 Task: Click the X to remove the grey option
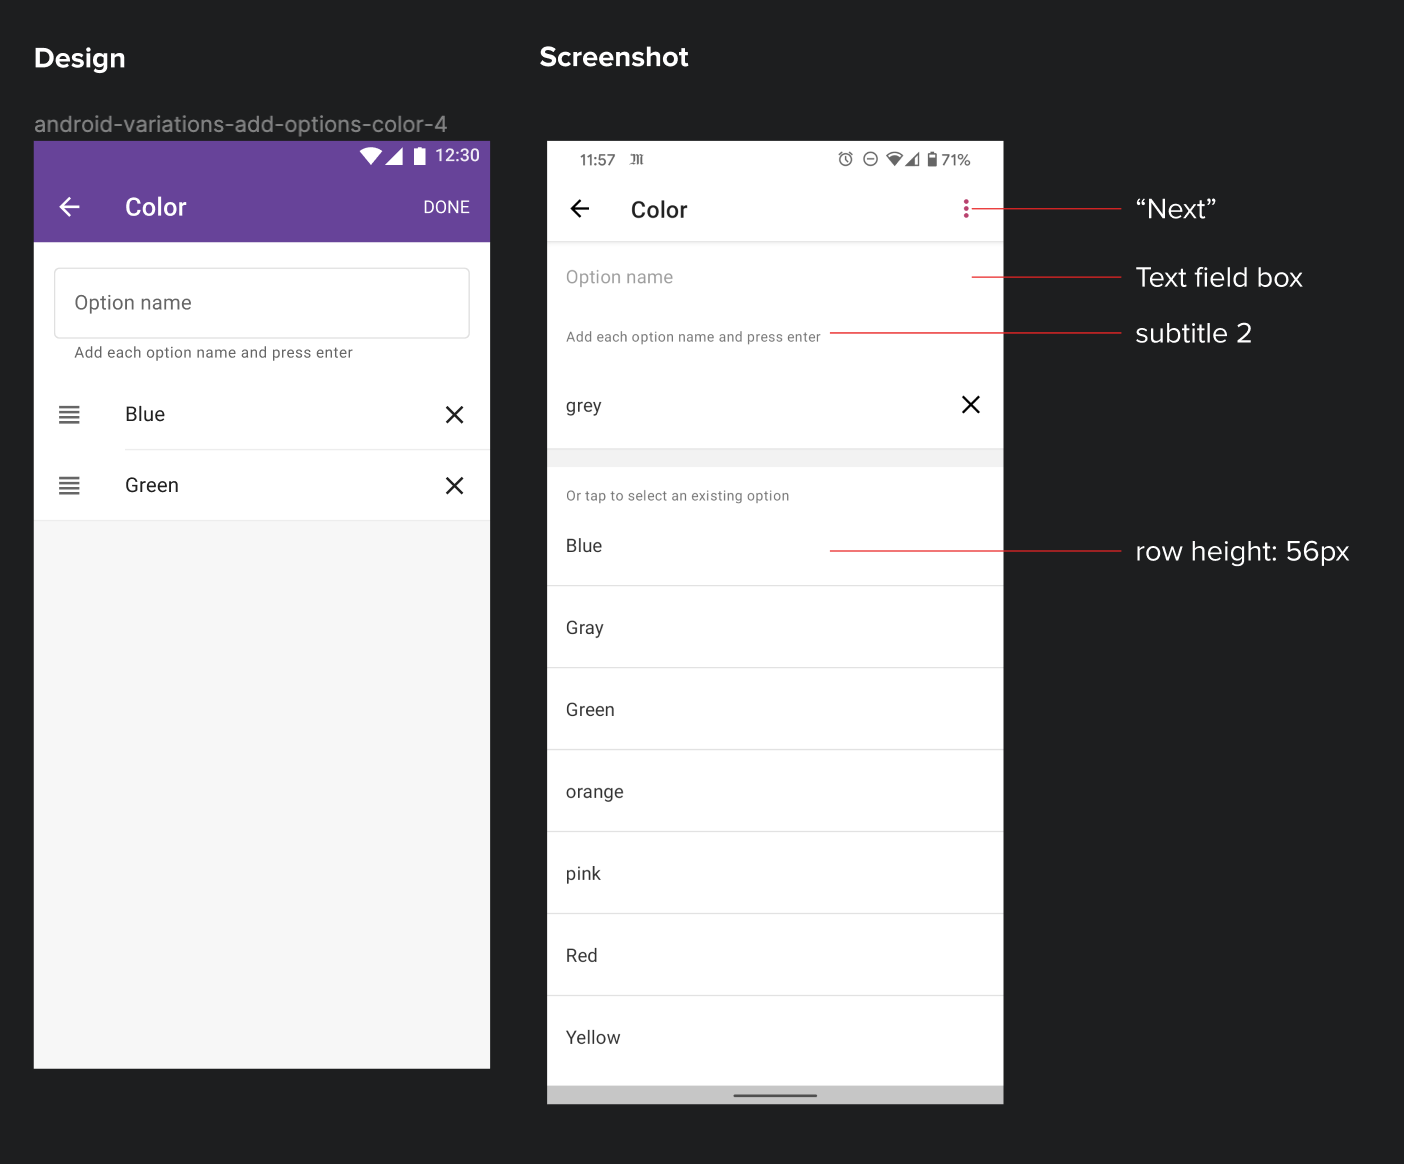(970, 405)
